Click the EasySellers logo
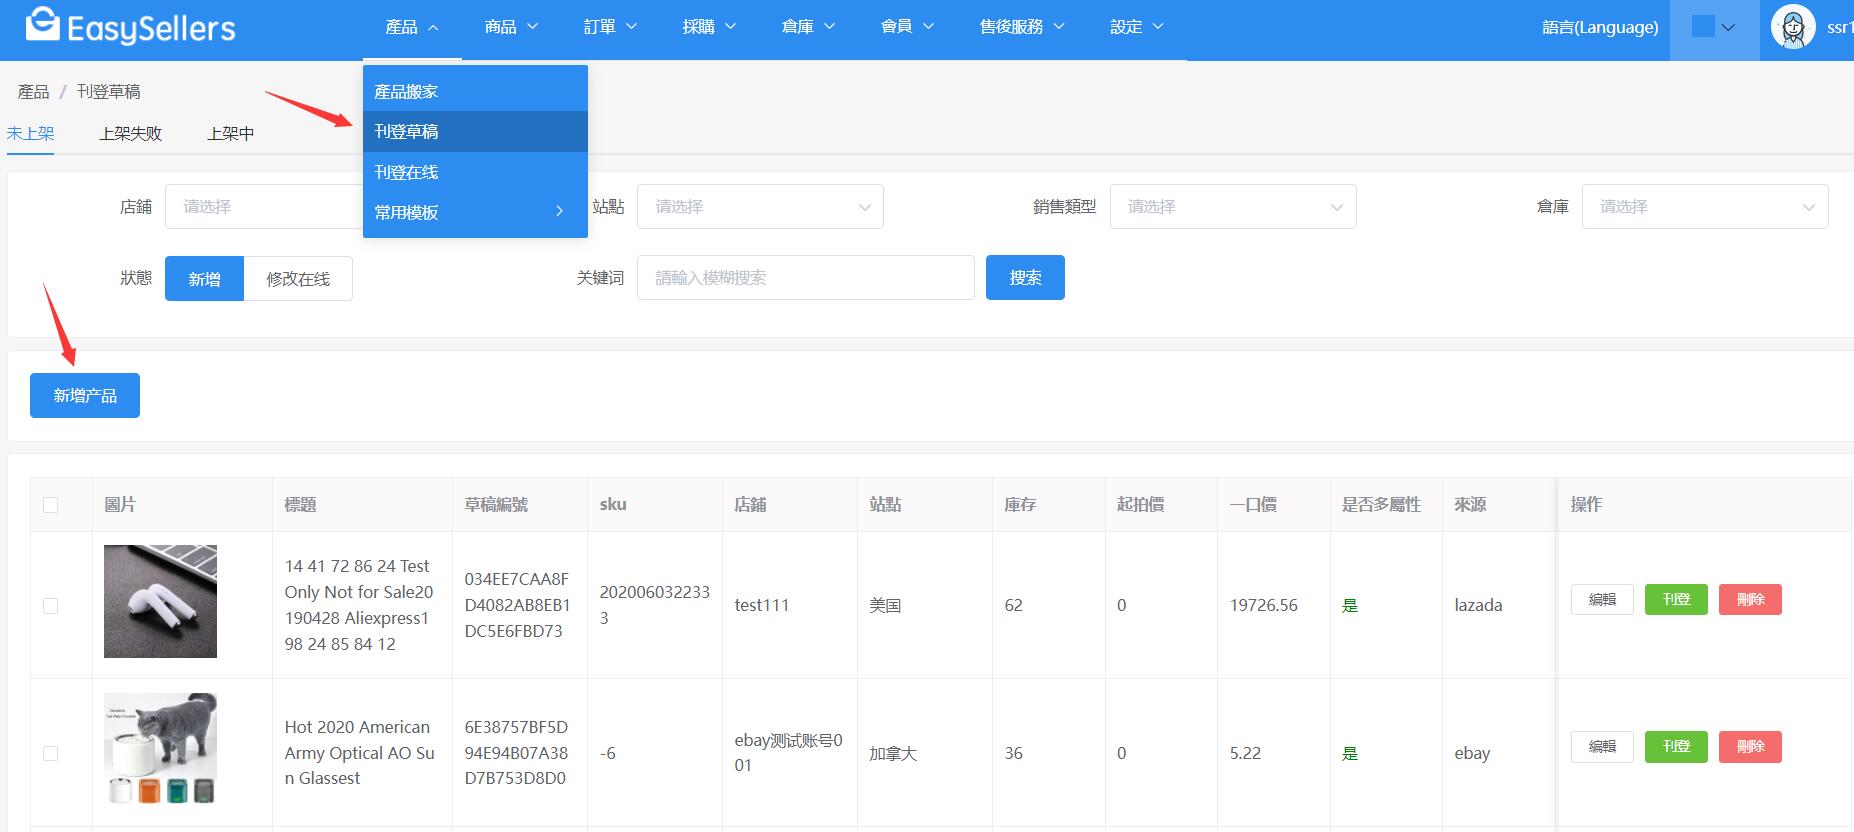The height and width of the screenshot is (832, 1854). click(x=130, y=27)
